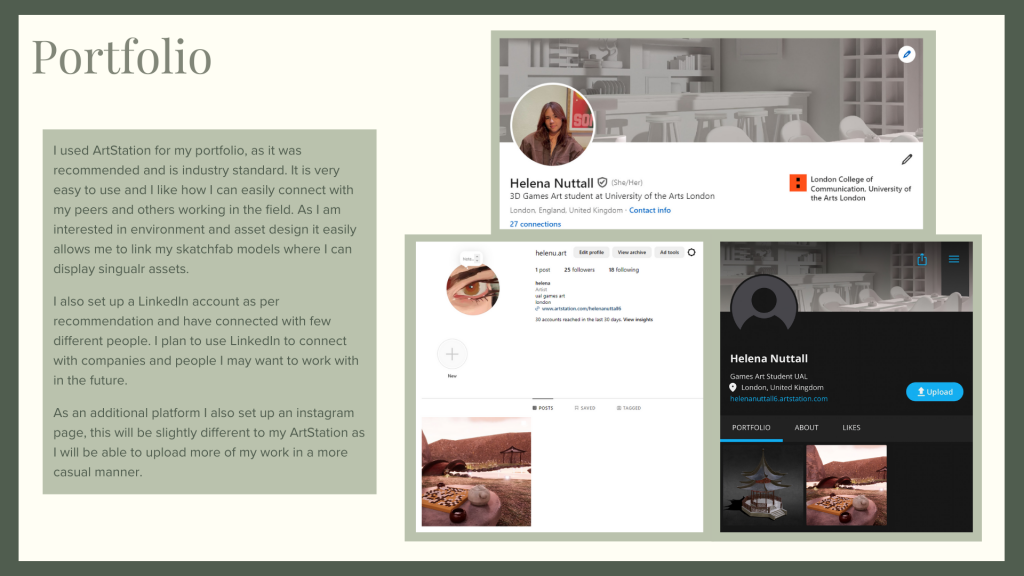
Task: Click the verification shield beside Helena Nuttall
Action: pyautogui.click(x=602, y=183)
